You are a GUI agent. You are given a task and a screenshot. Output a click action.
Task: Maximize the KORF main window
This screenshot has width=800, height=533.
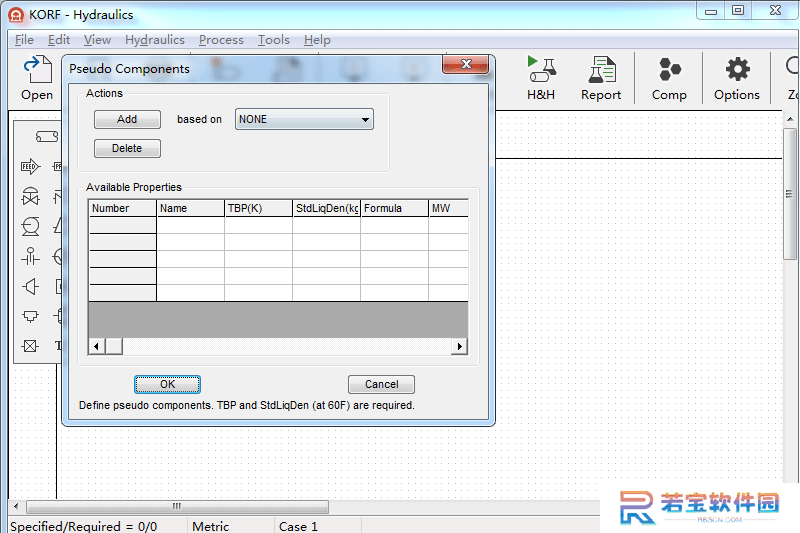[x=738, y=11]
